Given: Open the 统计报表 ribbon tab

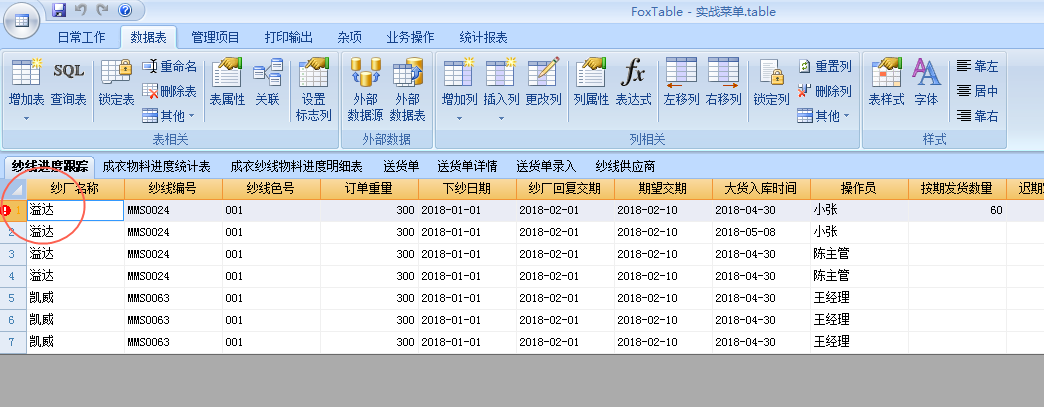Looking at the screenshot, I should (483, 38).
